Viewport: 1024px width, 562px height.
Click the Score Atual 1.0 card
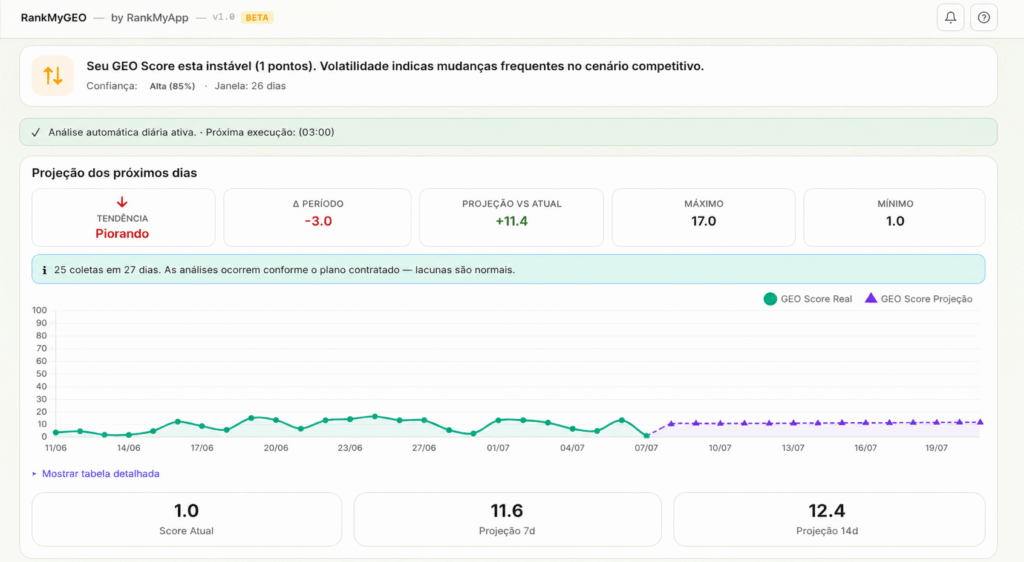(187, 519)
